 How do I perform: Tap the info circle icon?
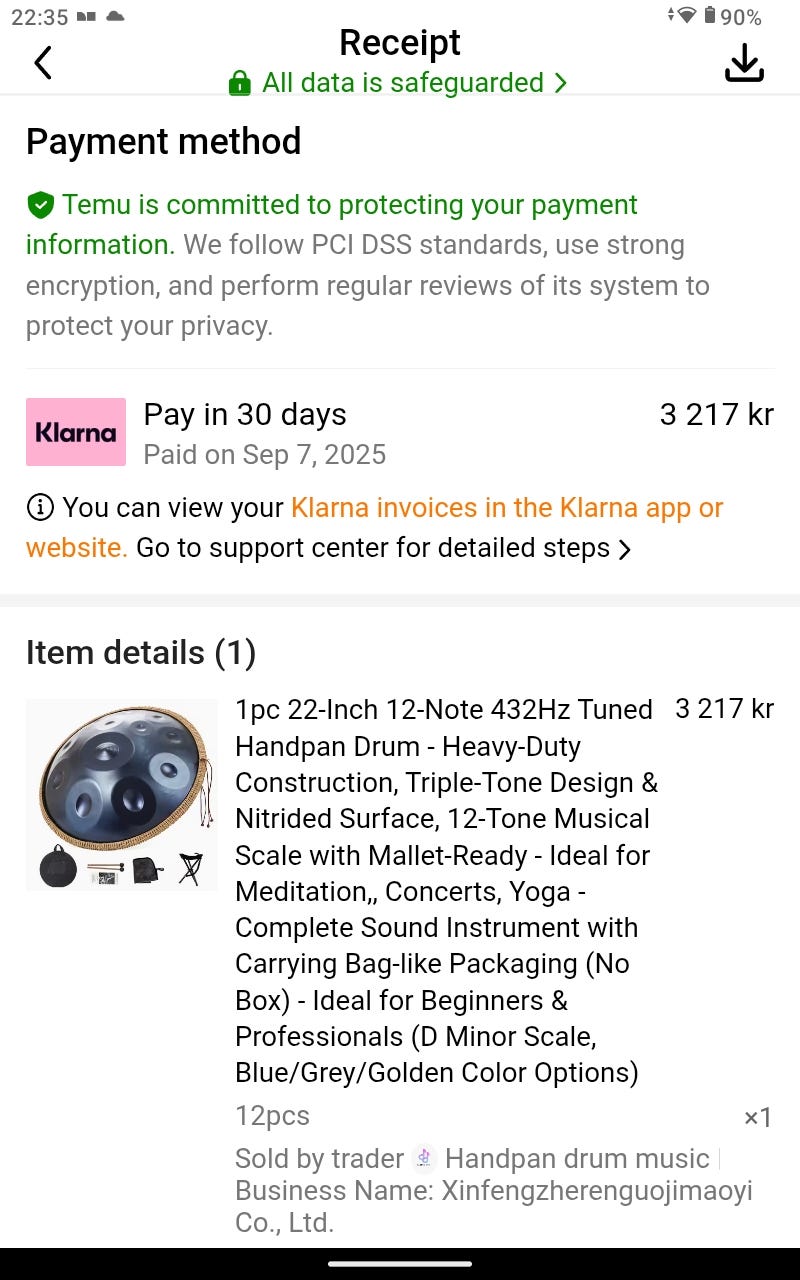coord(39,508)
